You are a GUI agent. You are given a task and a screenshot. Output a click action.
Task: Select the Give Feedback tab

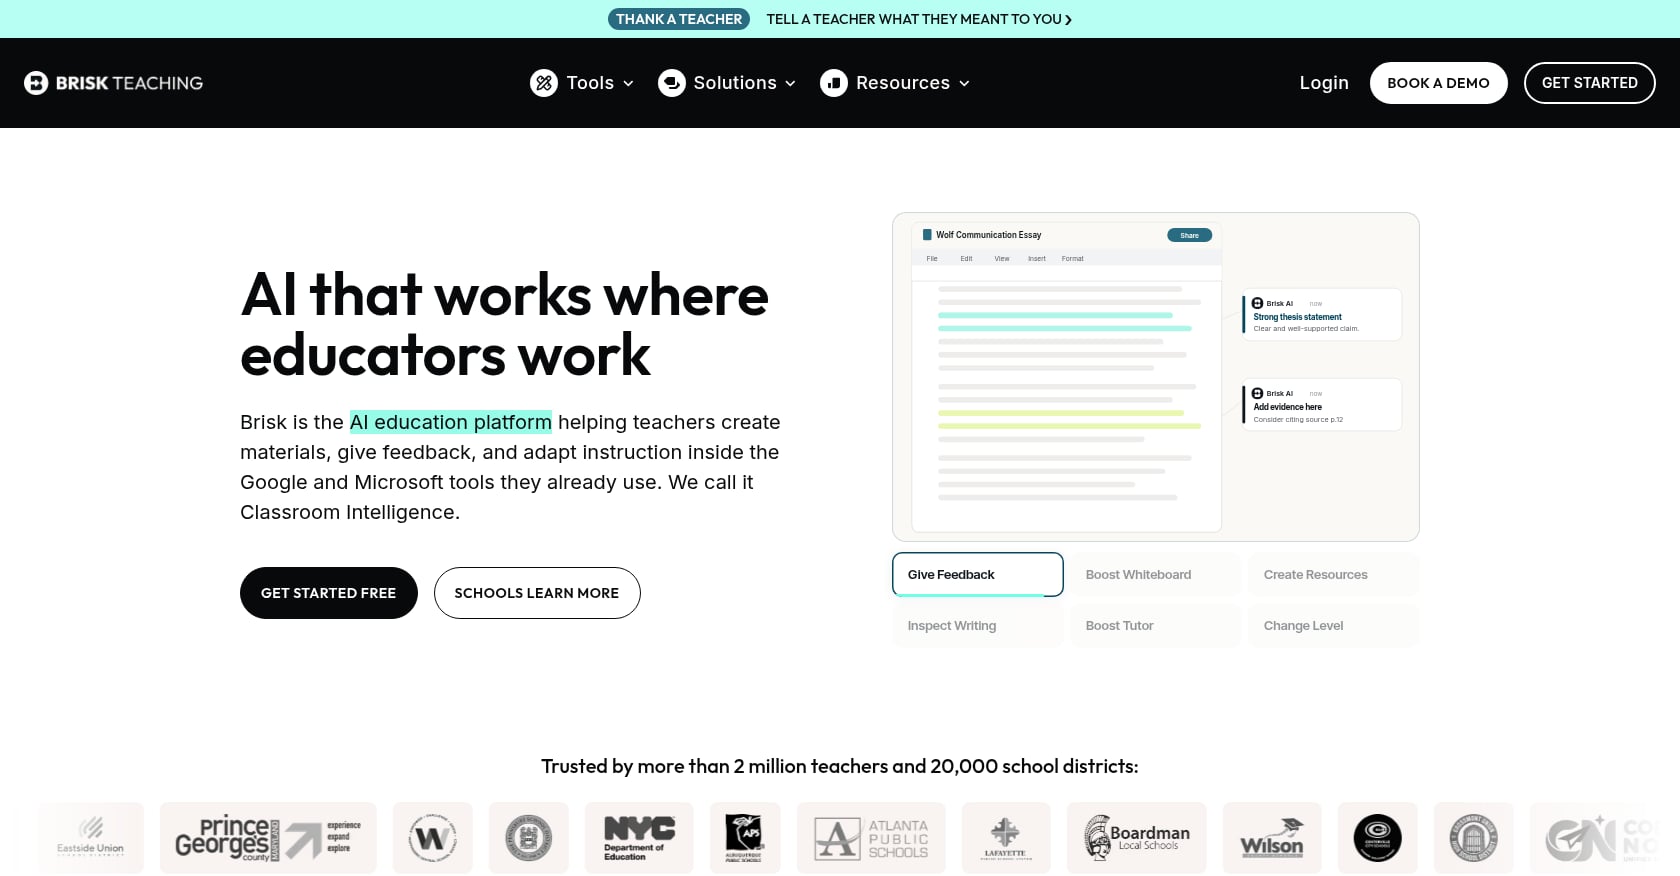(x=978, y=574)
